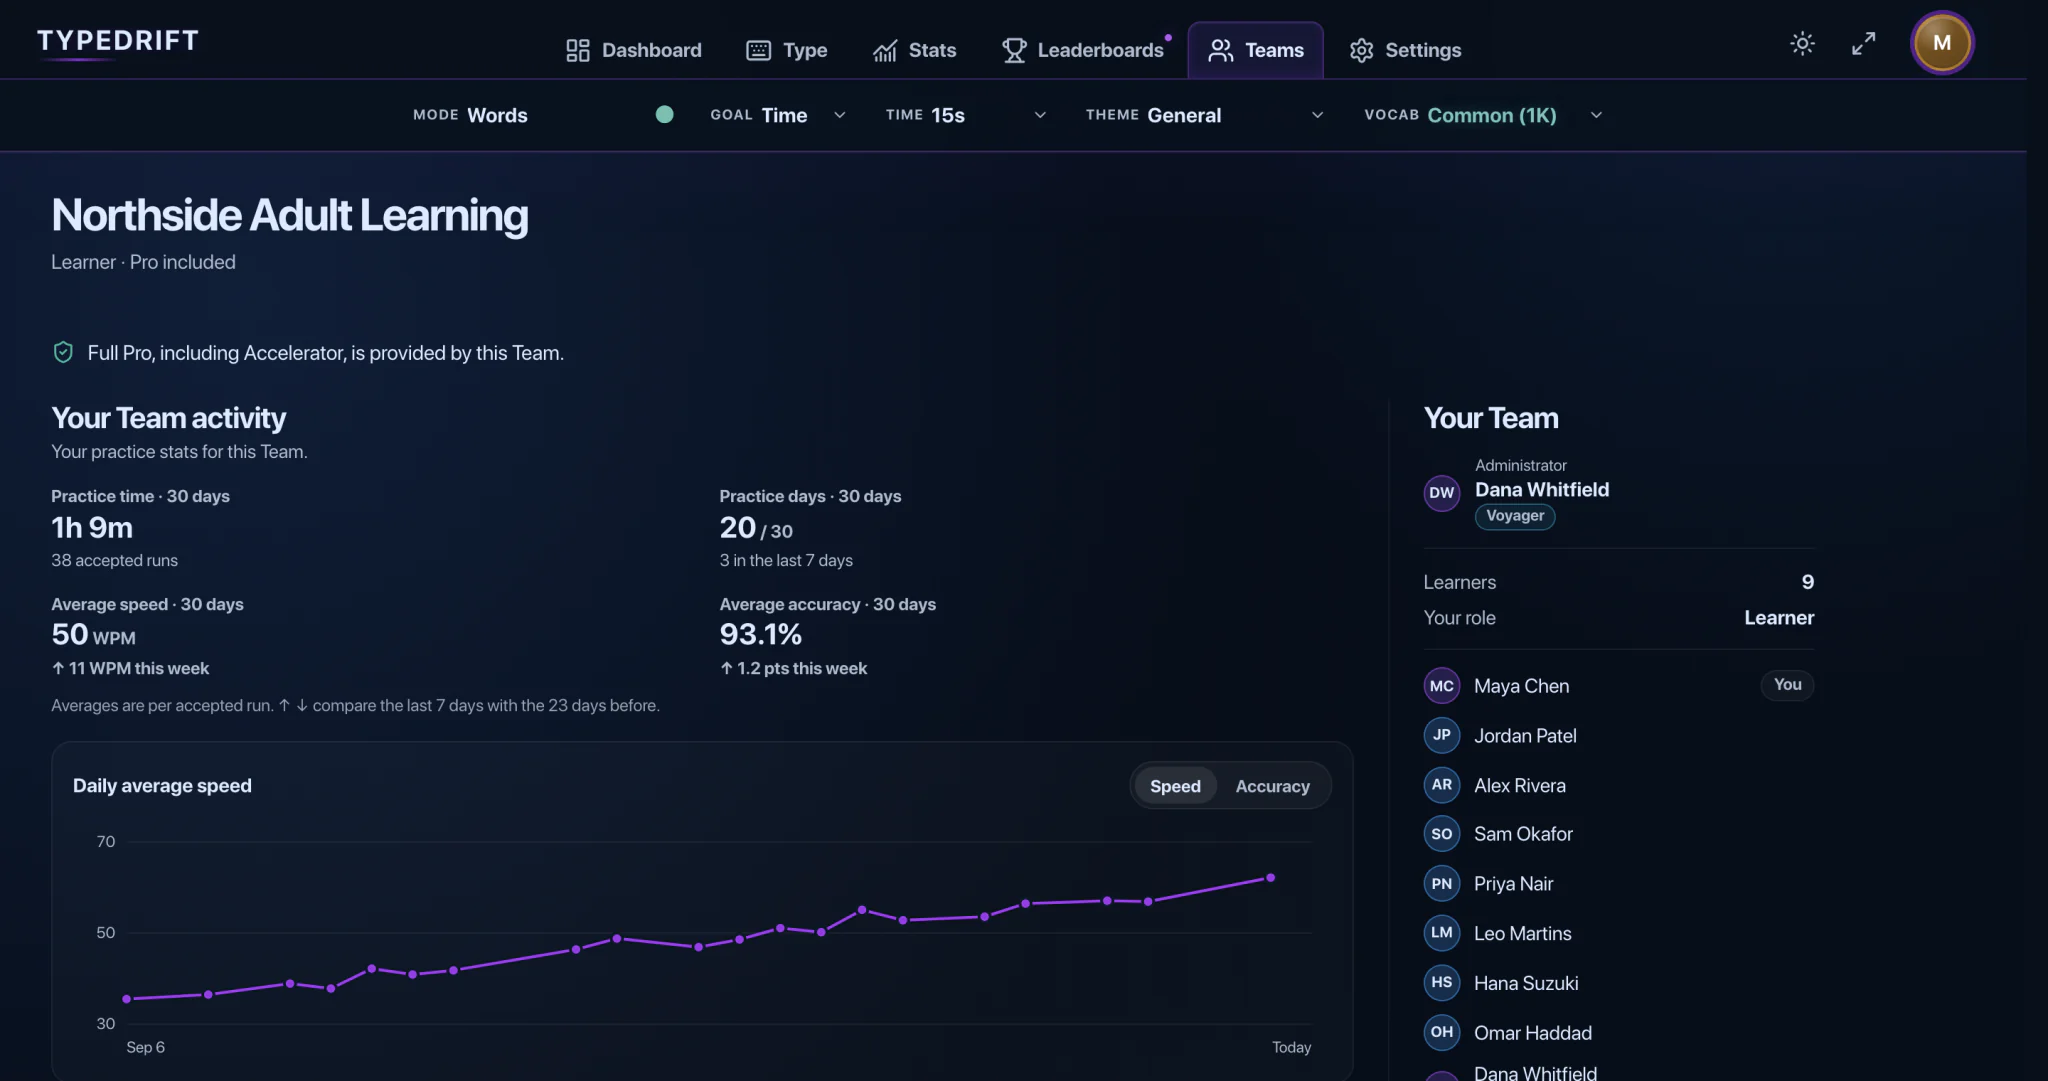The image size is (2048, 1081).
Task: Click the Omar Haddad name
Action: pyautogui.click(x=1533, y=1033)
